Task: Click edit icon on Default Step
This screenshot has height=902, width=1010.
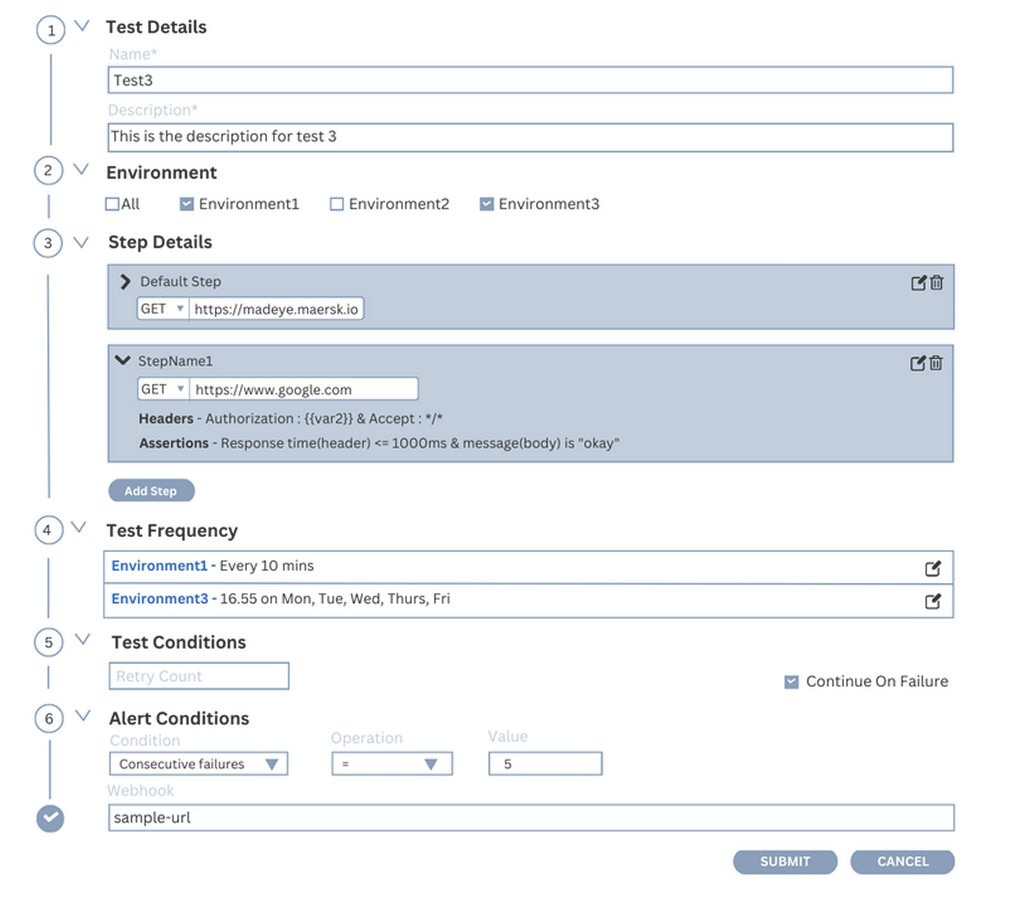Action: pos(918,283)
